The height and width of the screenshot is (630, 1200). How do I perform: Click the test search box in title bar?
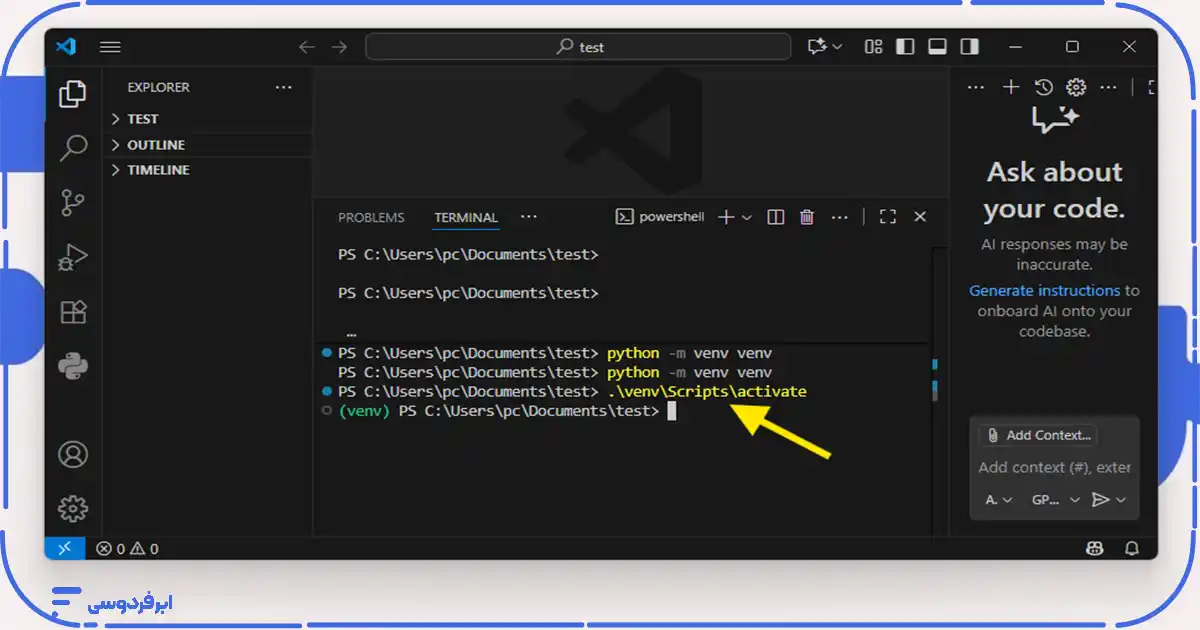[578, 47]
